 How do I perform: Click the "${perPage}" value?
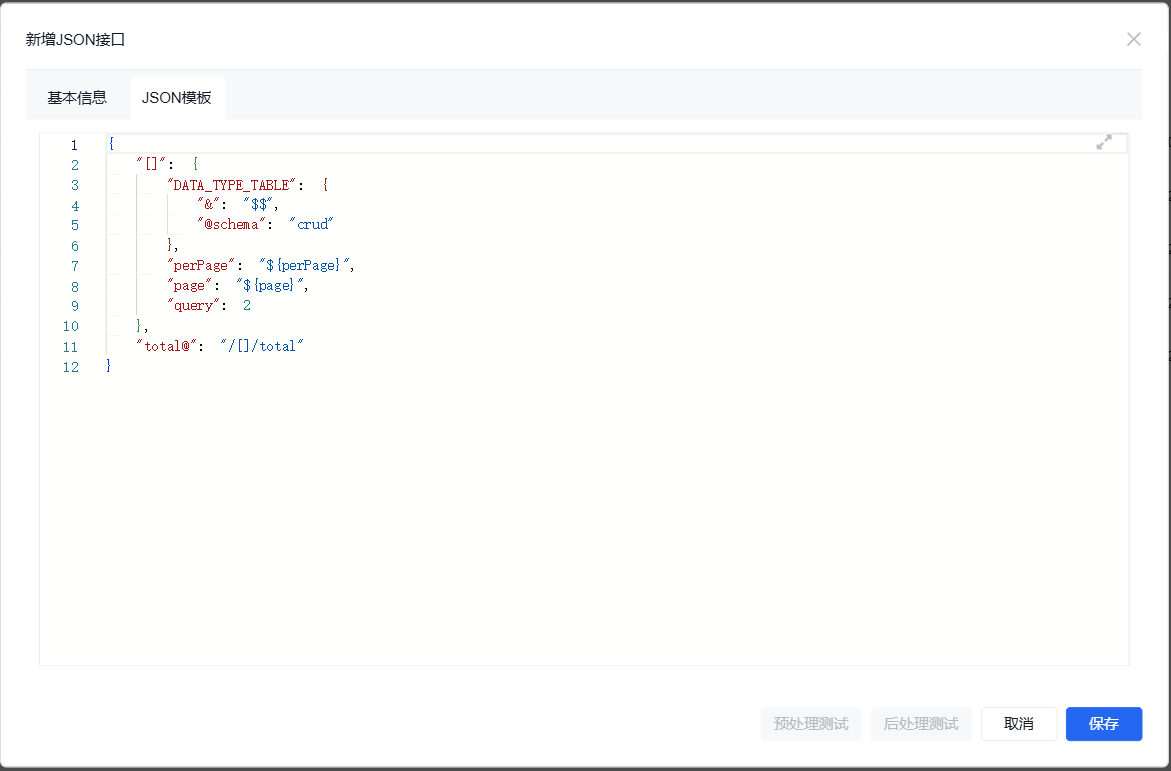(305, 265)
